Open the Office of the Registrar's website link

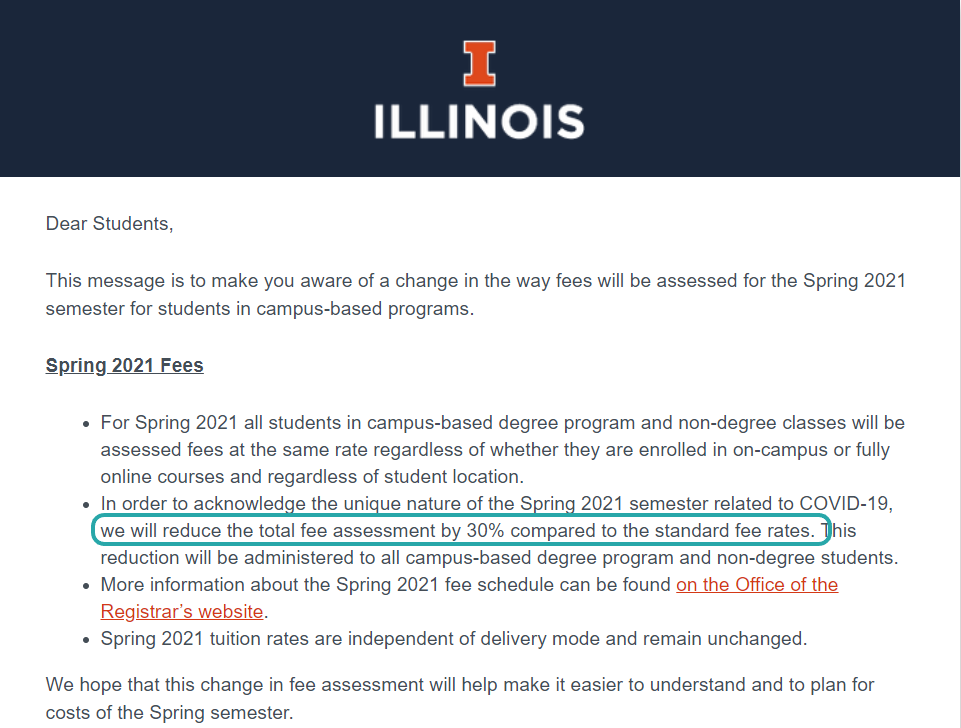pyautogui.click(x=757, y=585)
